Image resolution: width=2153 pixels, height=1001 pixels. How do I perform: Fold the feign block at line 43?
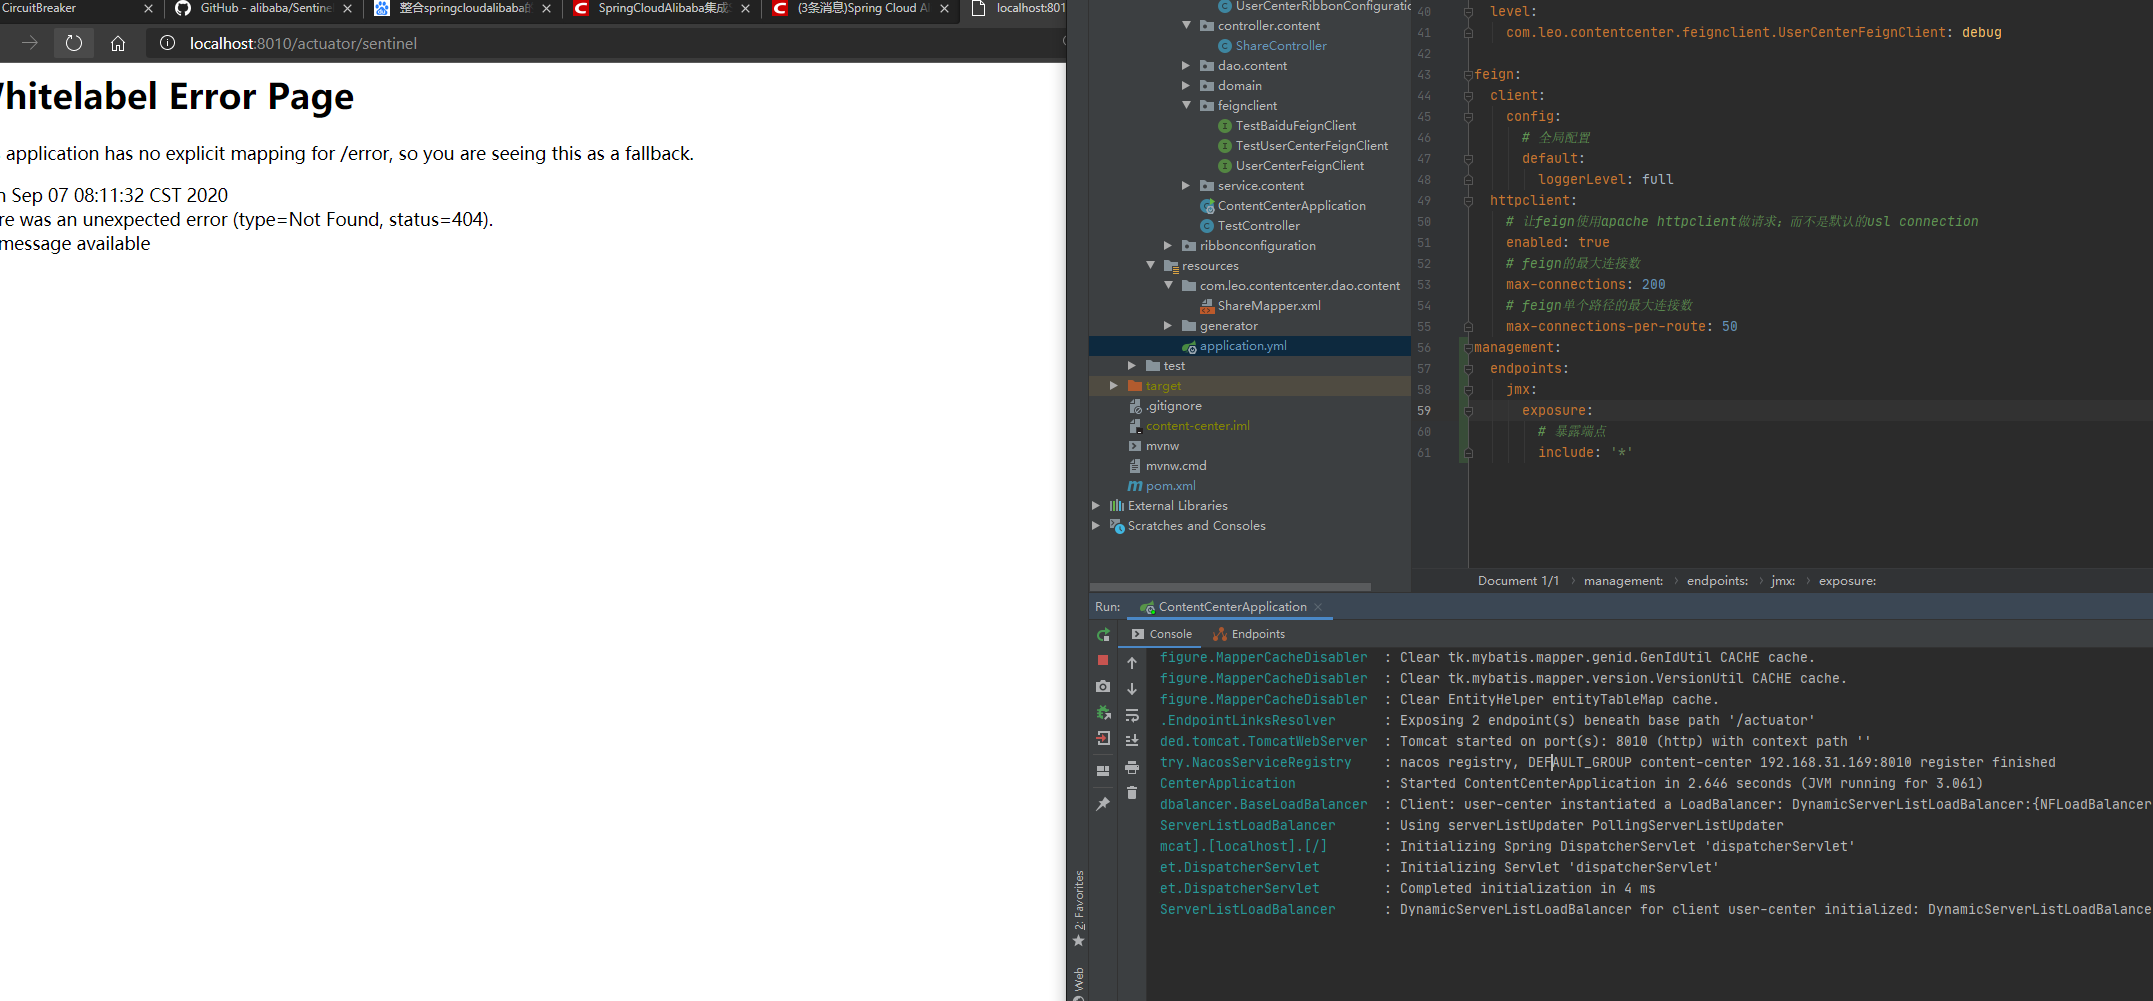point(1468,75)
